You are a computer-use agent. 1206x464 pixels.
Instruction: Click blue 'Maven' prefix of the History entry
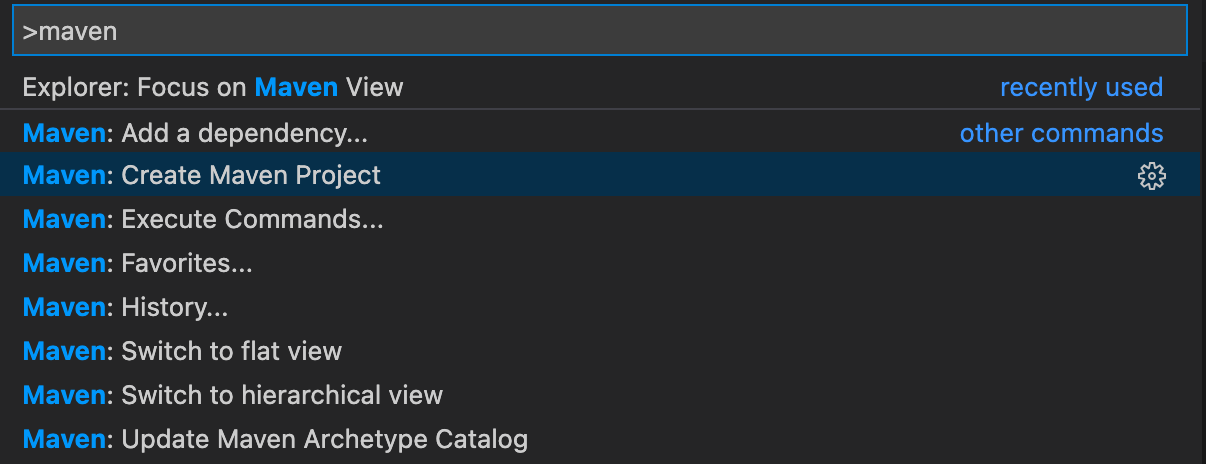click(64, 307)
